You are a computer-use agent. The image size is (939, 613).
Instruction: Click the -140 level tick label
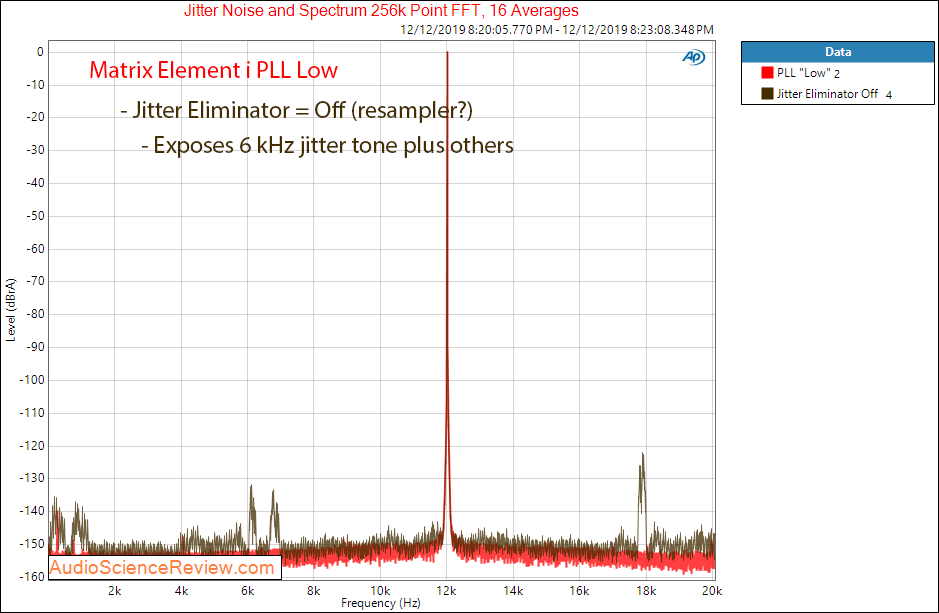click(x=32, y=511)
